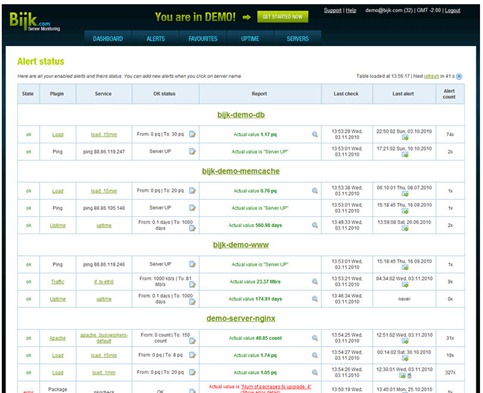This screenshot has width=483, height=393.
Task: Open last alert icon for ping 88.86.119.246
Action: (405, 267)
